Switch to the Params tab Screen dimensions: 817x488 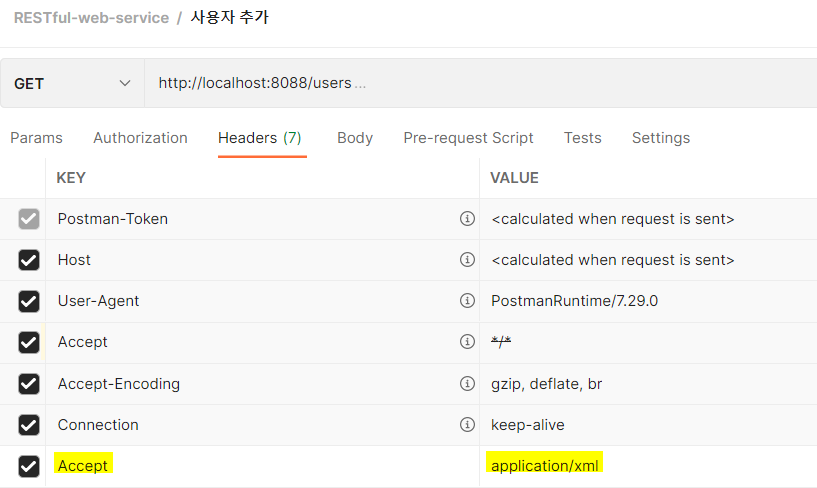tap(36, 138)
